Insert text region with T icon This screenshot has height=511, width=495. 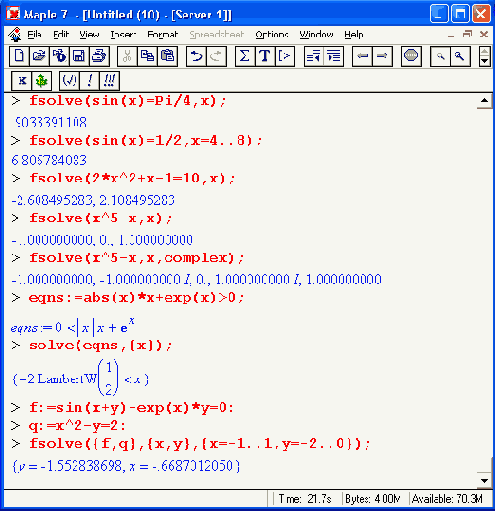[265, 56]
